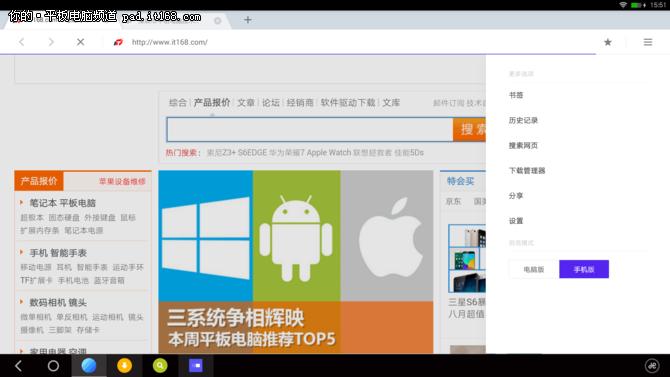The height and width of the screenshot is (377, 670).
Task: Open 笔记本 平板电脑 category
Action: 63,203
